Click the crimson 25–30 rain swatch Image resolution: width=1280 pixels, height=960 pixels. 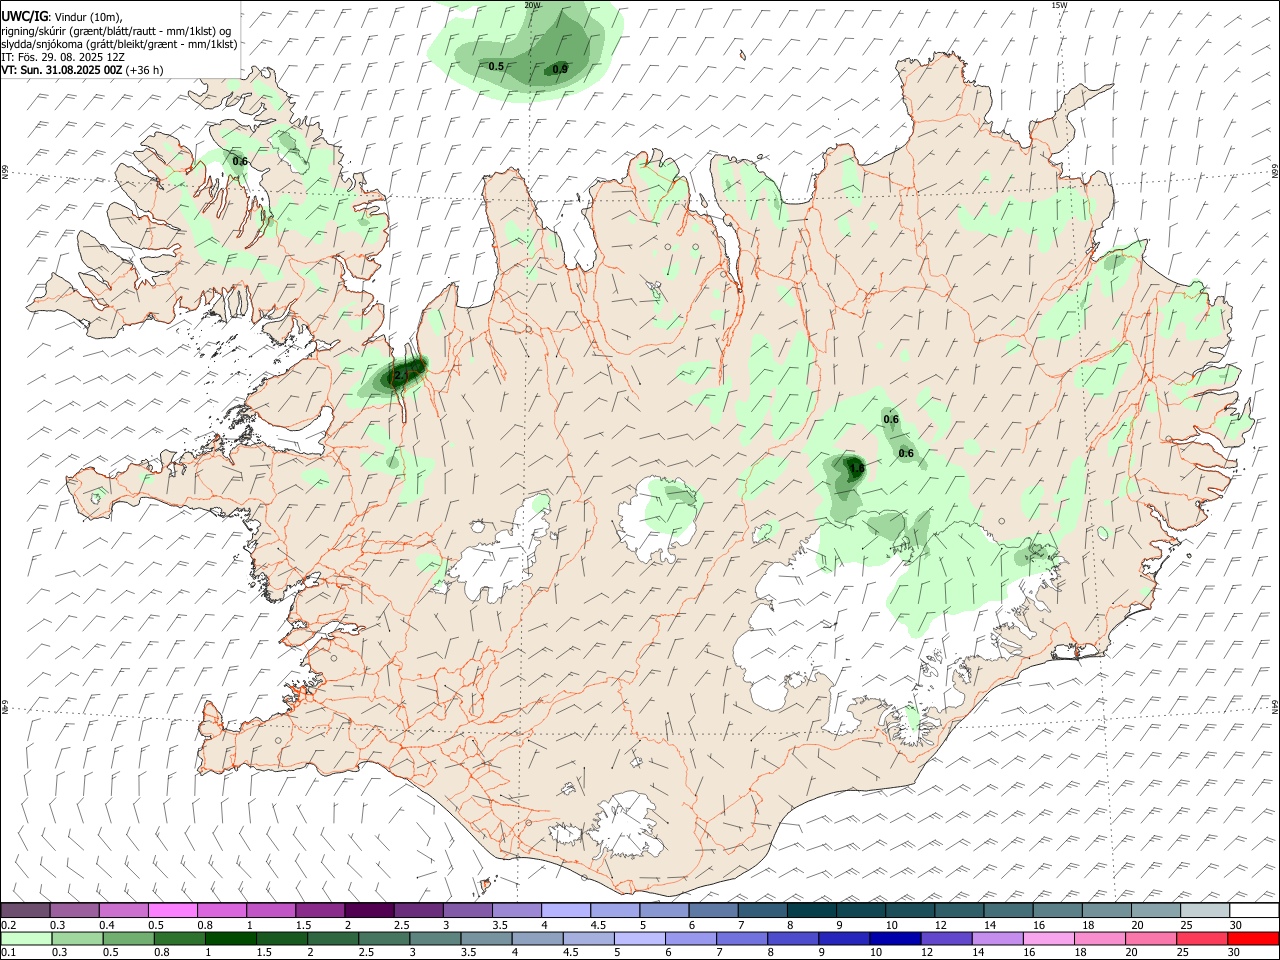pos(1201,938)
